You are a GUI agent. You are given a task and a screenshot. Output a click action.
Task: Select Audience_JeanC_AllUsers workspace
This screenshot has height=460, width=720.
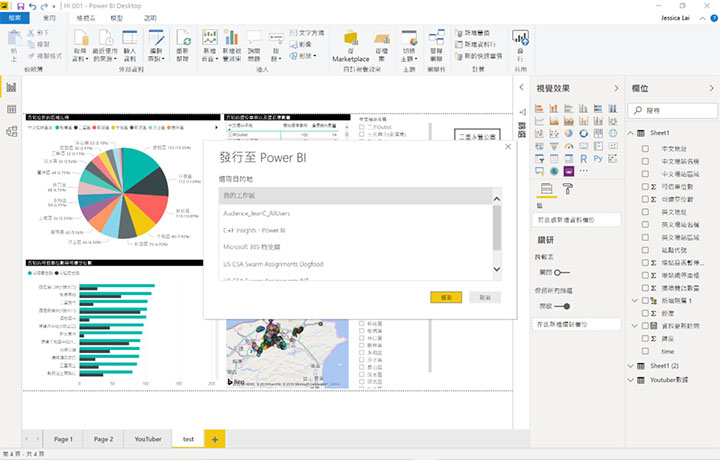(355, 213)
